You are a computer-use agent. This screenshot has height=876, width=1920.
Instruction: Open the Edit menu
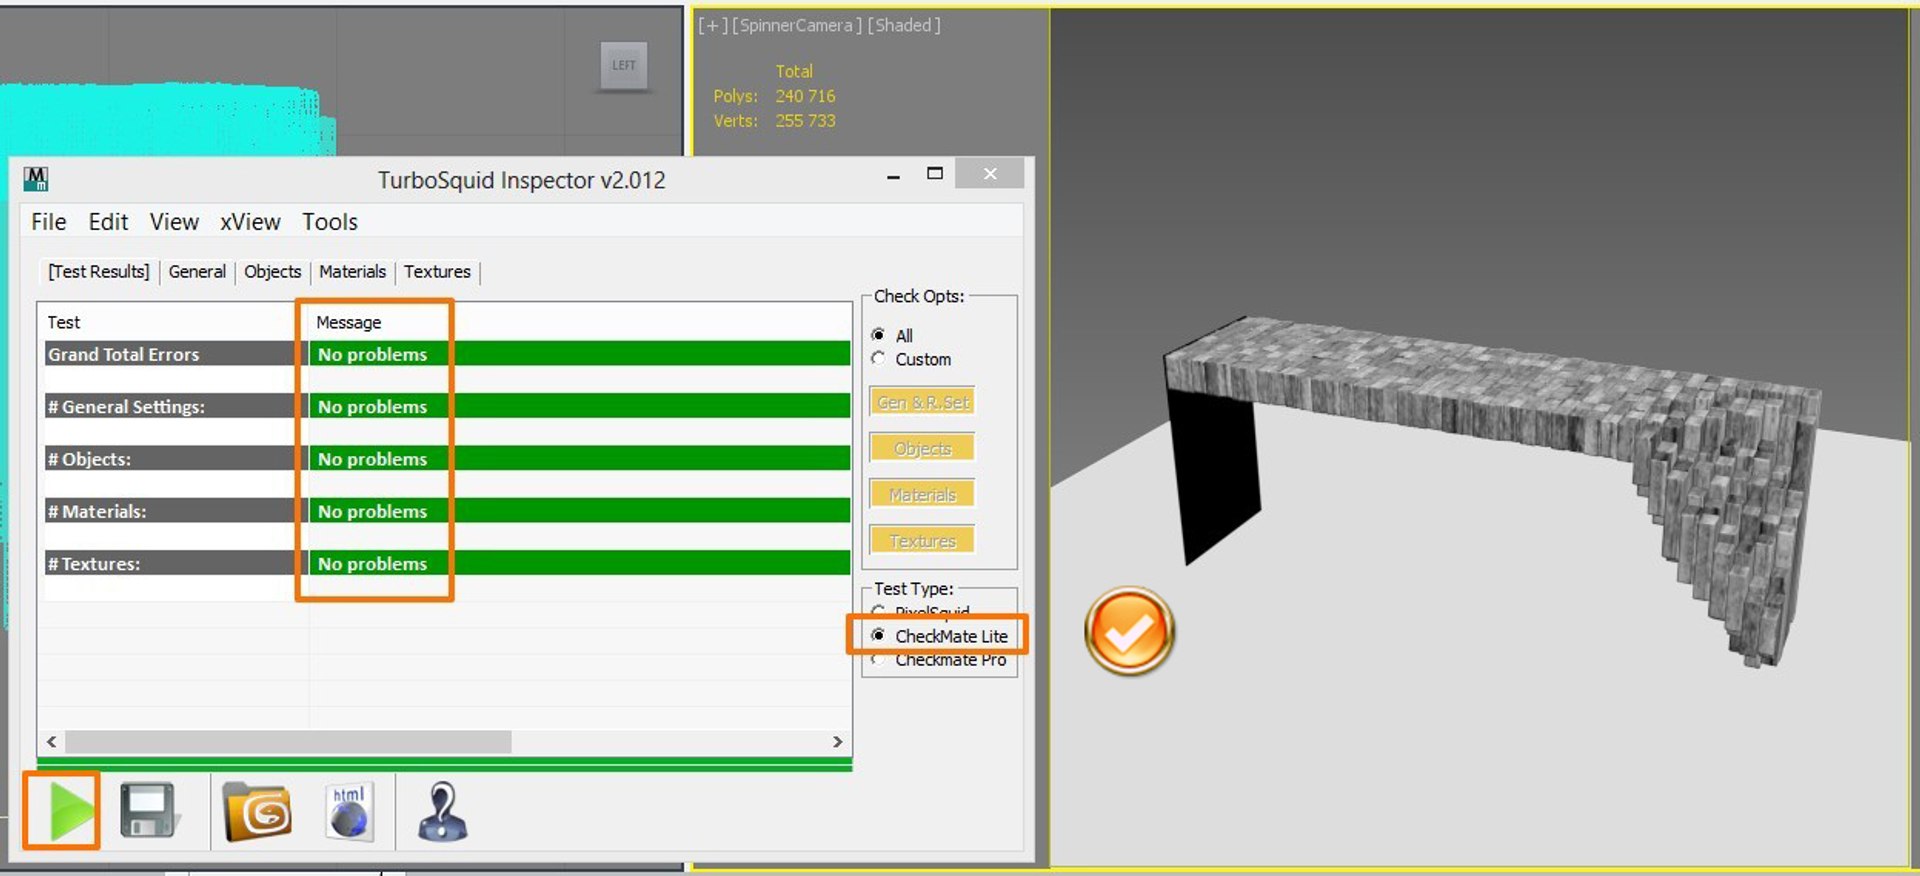pos(108,222)
